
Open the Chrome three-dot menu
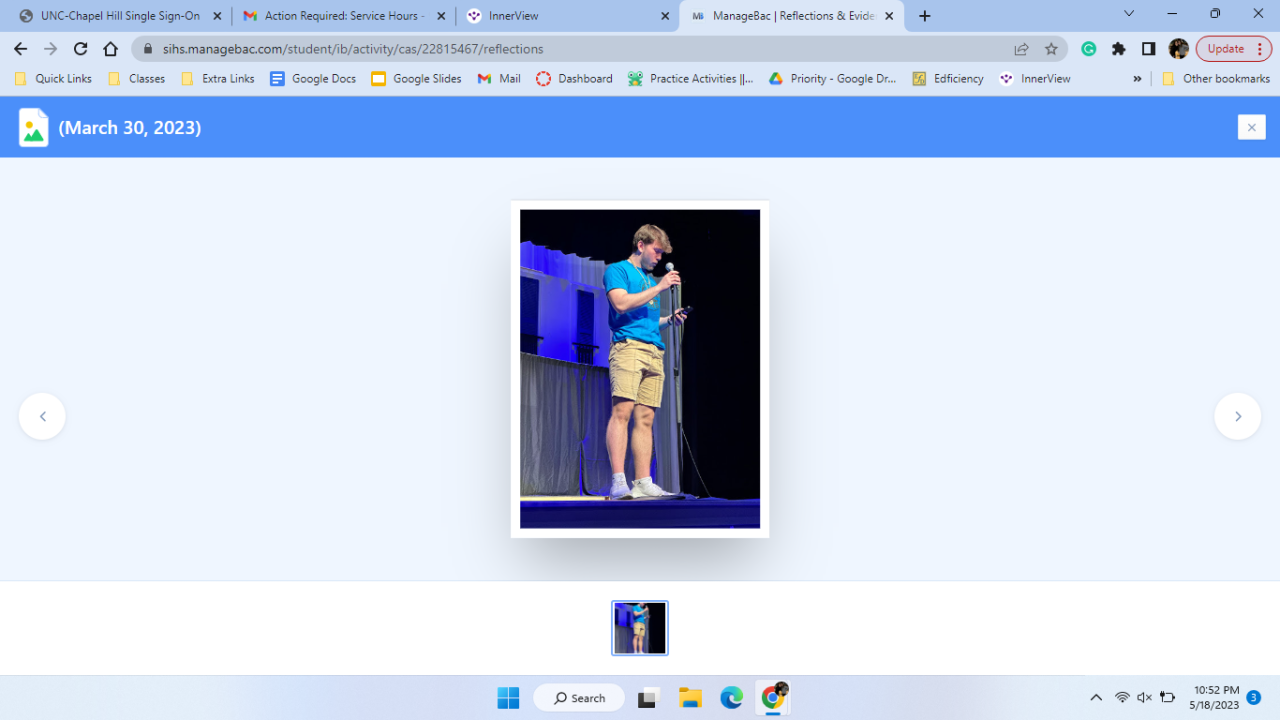[x=1260, y=49]
